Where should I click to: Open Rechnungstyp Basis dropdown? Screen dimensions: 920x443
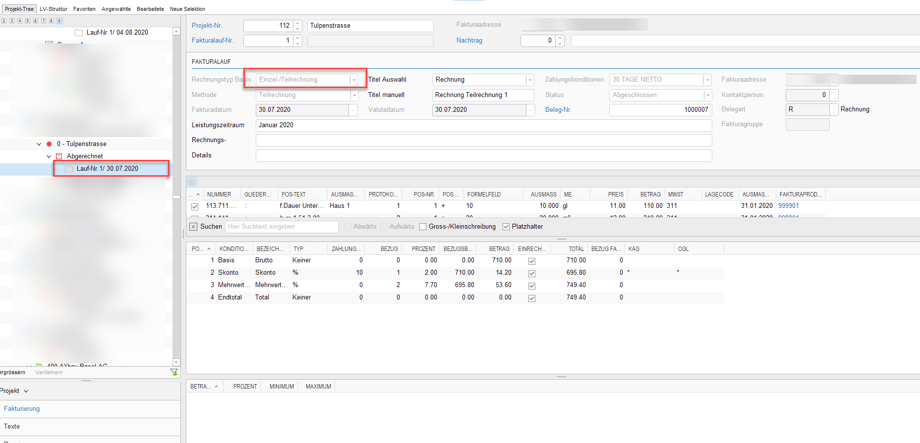point(354,79)
